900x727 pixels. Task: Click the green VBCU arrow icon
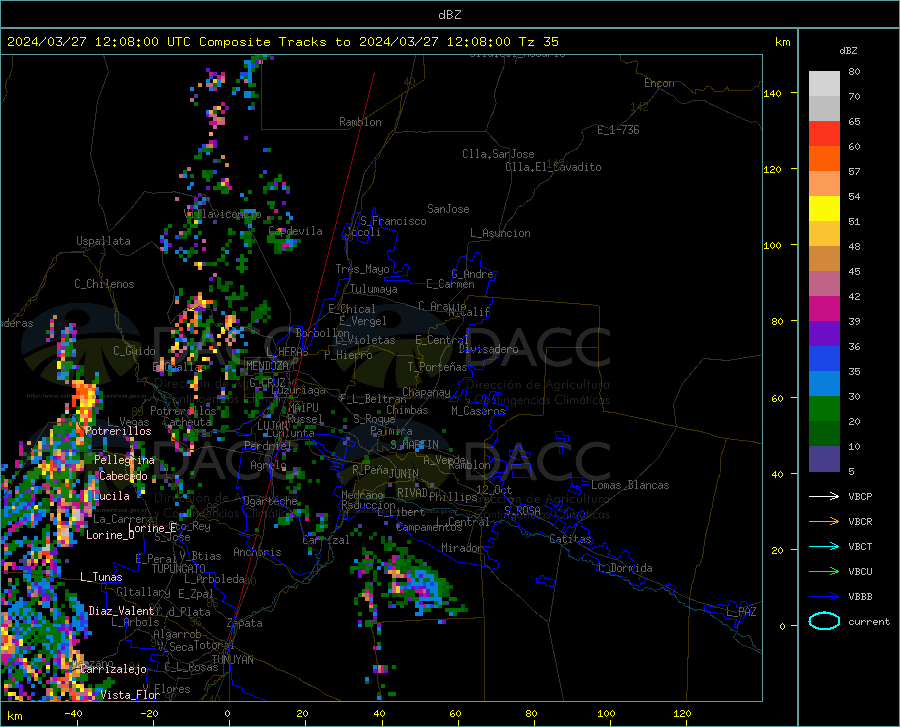824,571
